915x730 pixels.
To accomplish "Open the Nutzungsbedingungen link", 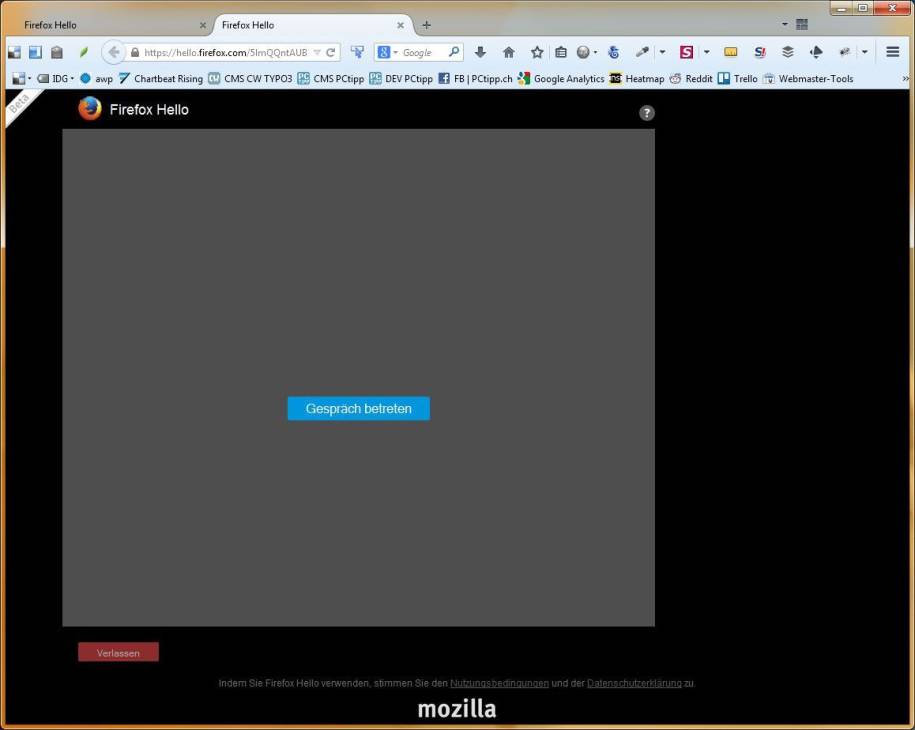I will pyautogui.click(x=500, y=683).
